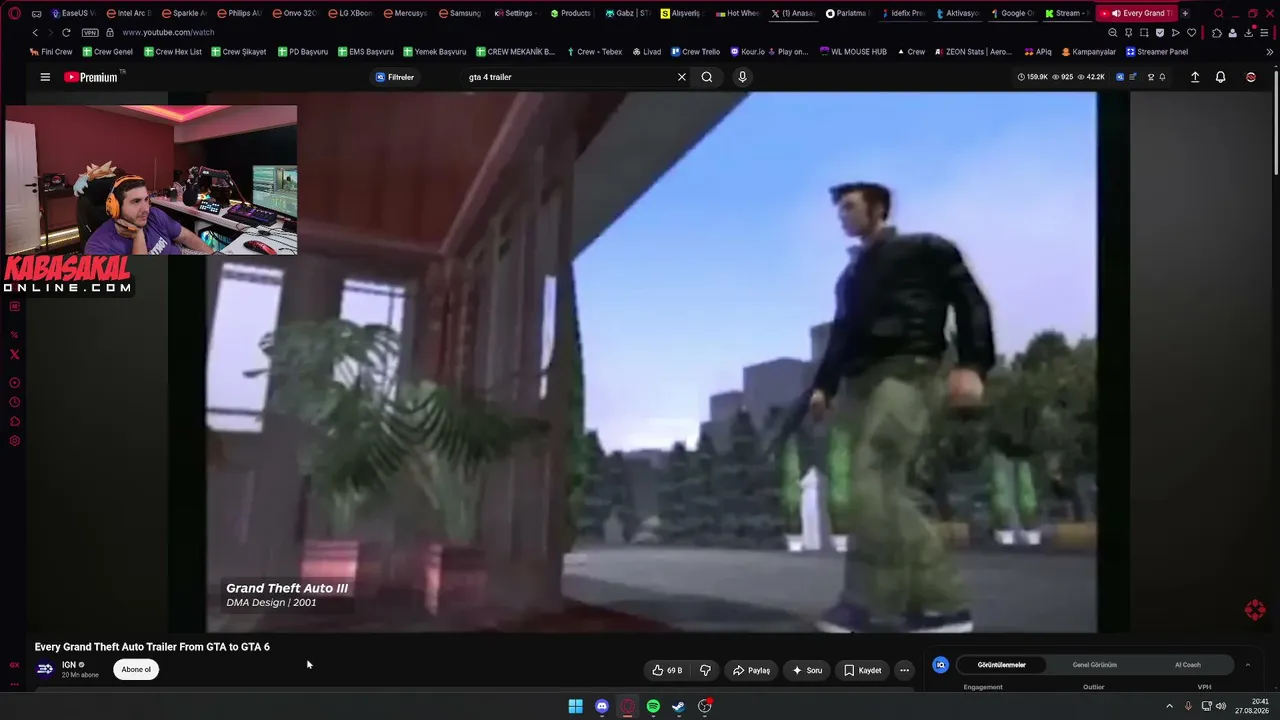Go to YouTube Premium home logo
Screen dimensions: 1280x720
91,77
